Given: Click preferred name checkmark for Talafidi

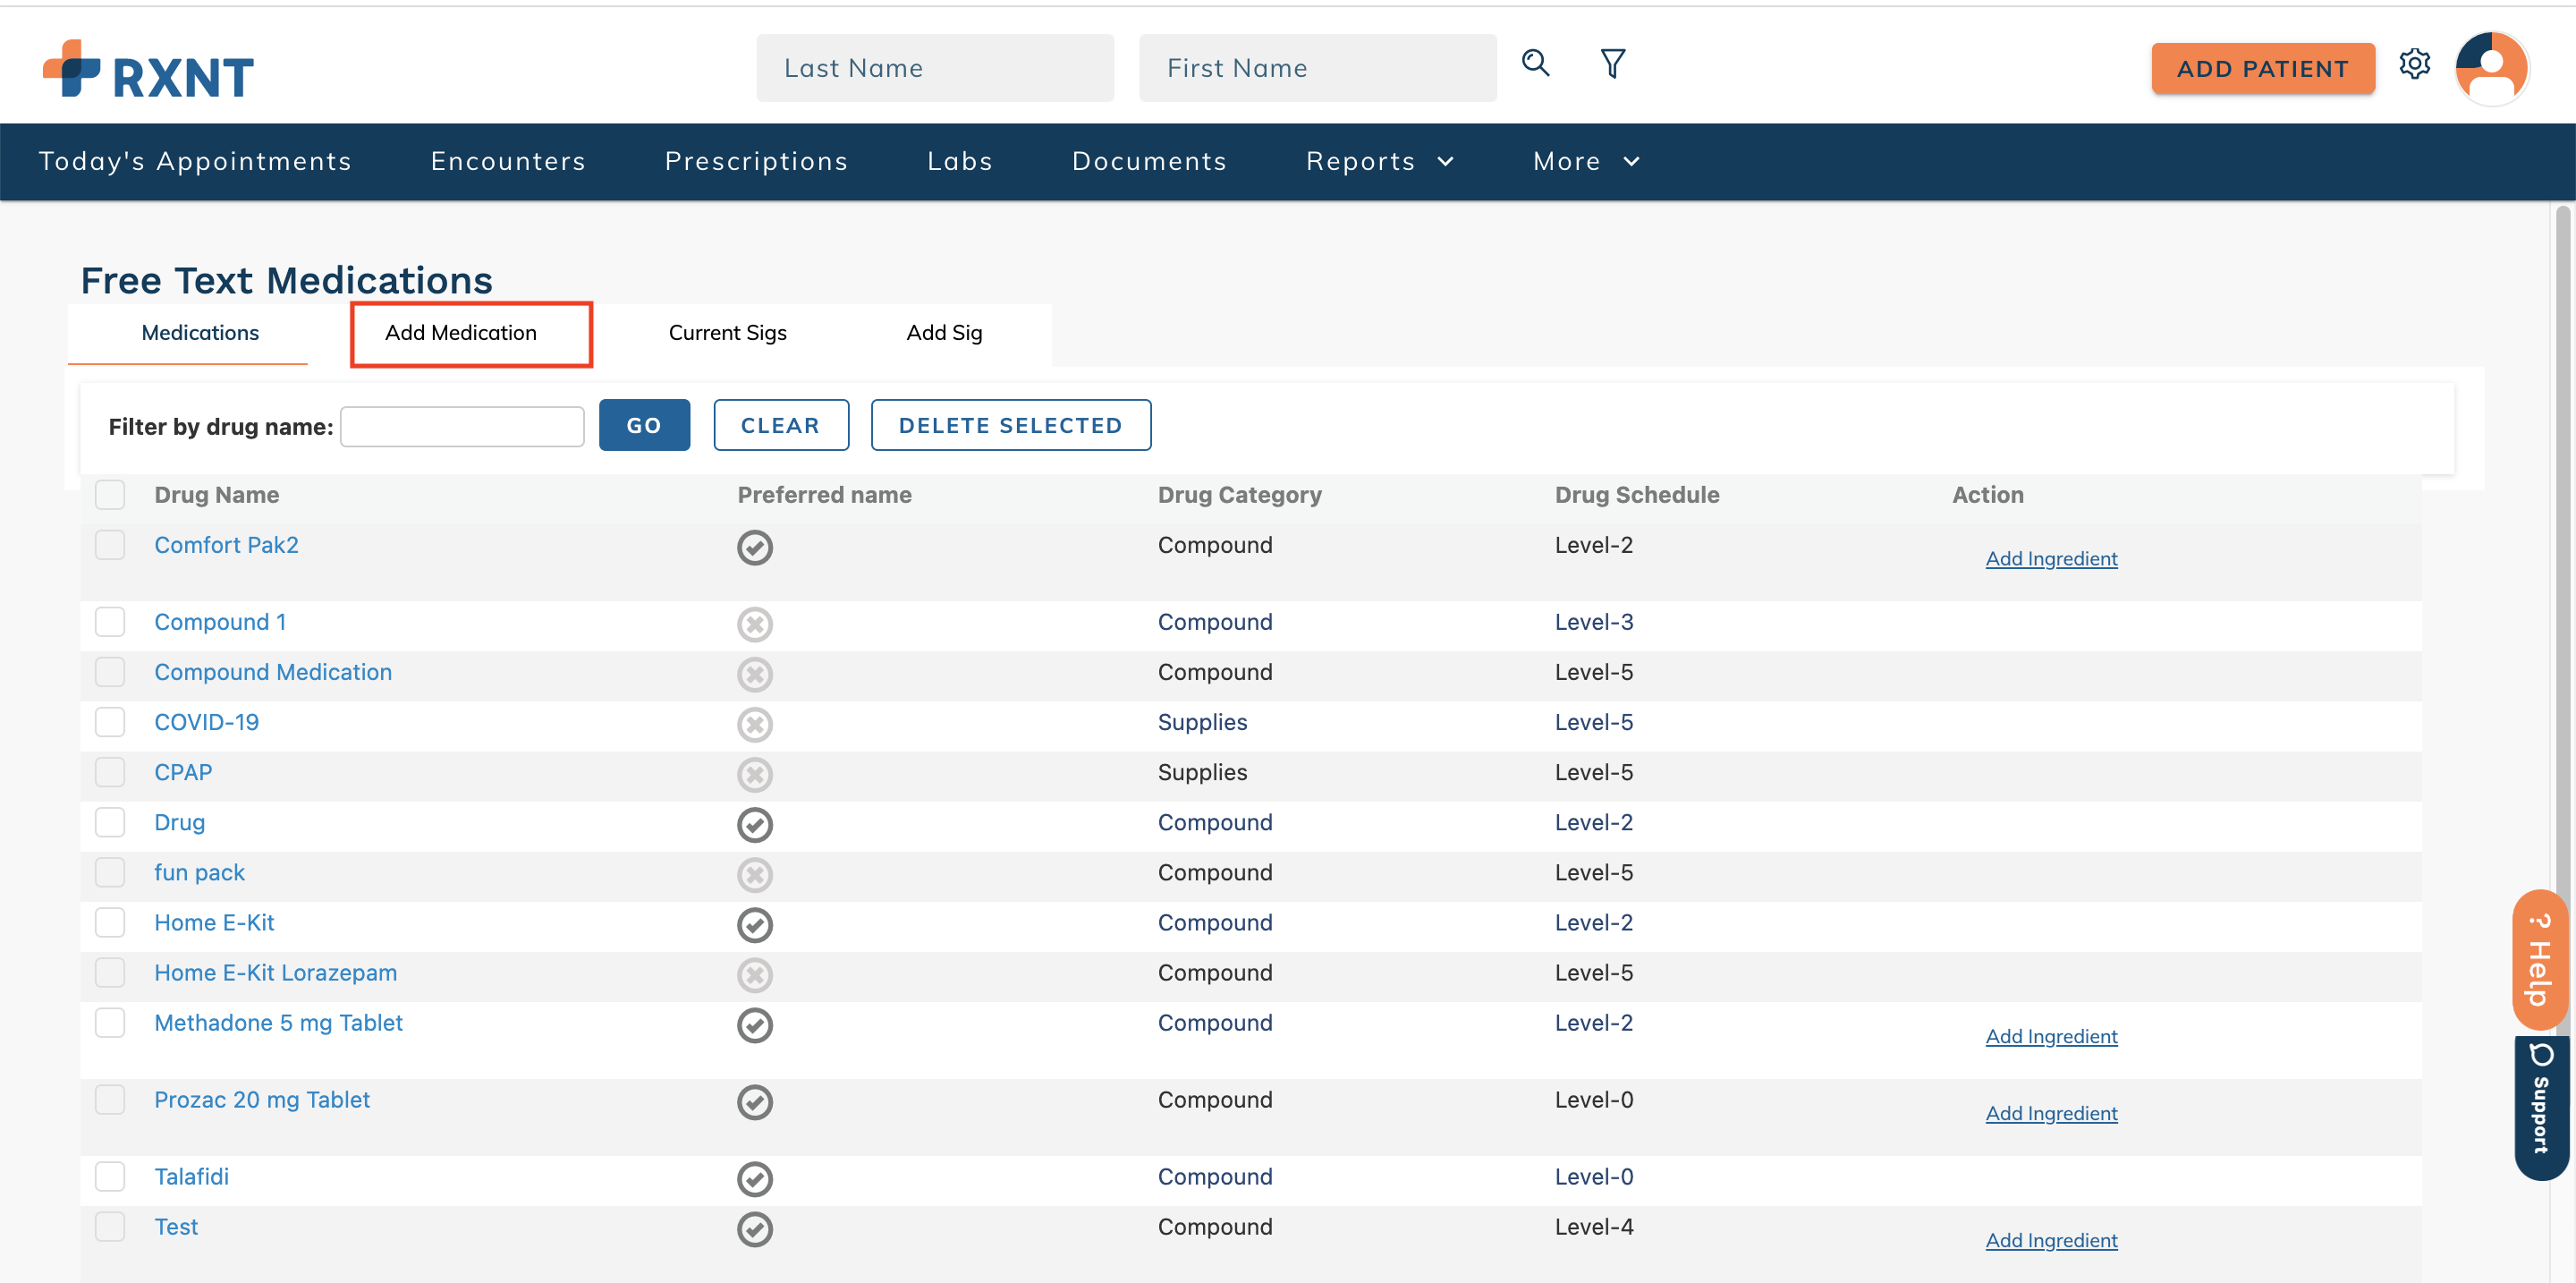Looking at the screenshot, I should (755, 1178).
